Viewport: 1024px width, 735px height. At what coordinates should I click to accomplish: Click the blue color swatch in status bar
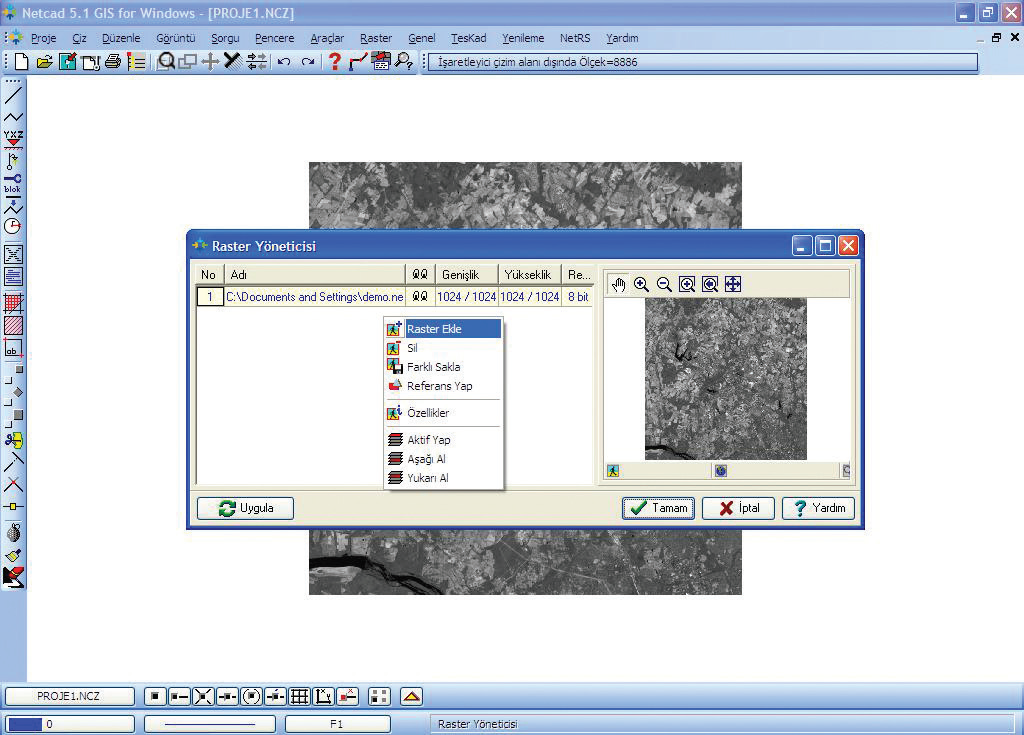click(25, 724)
